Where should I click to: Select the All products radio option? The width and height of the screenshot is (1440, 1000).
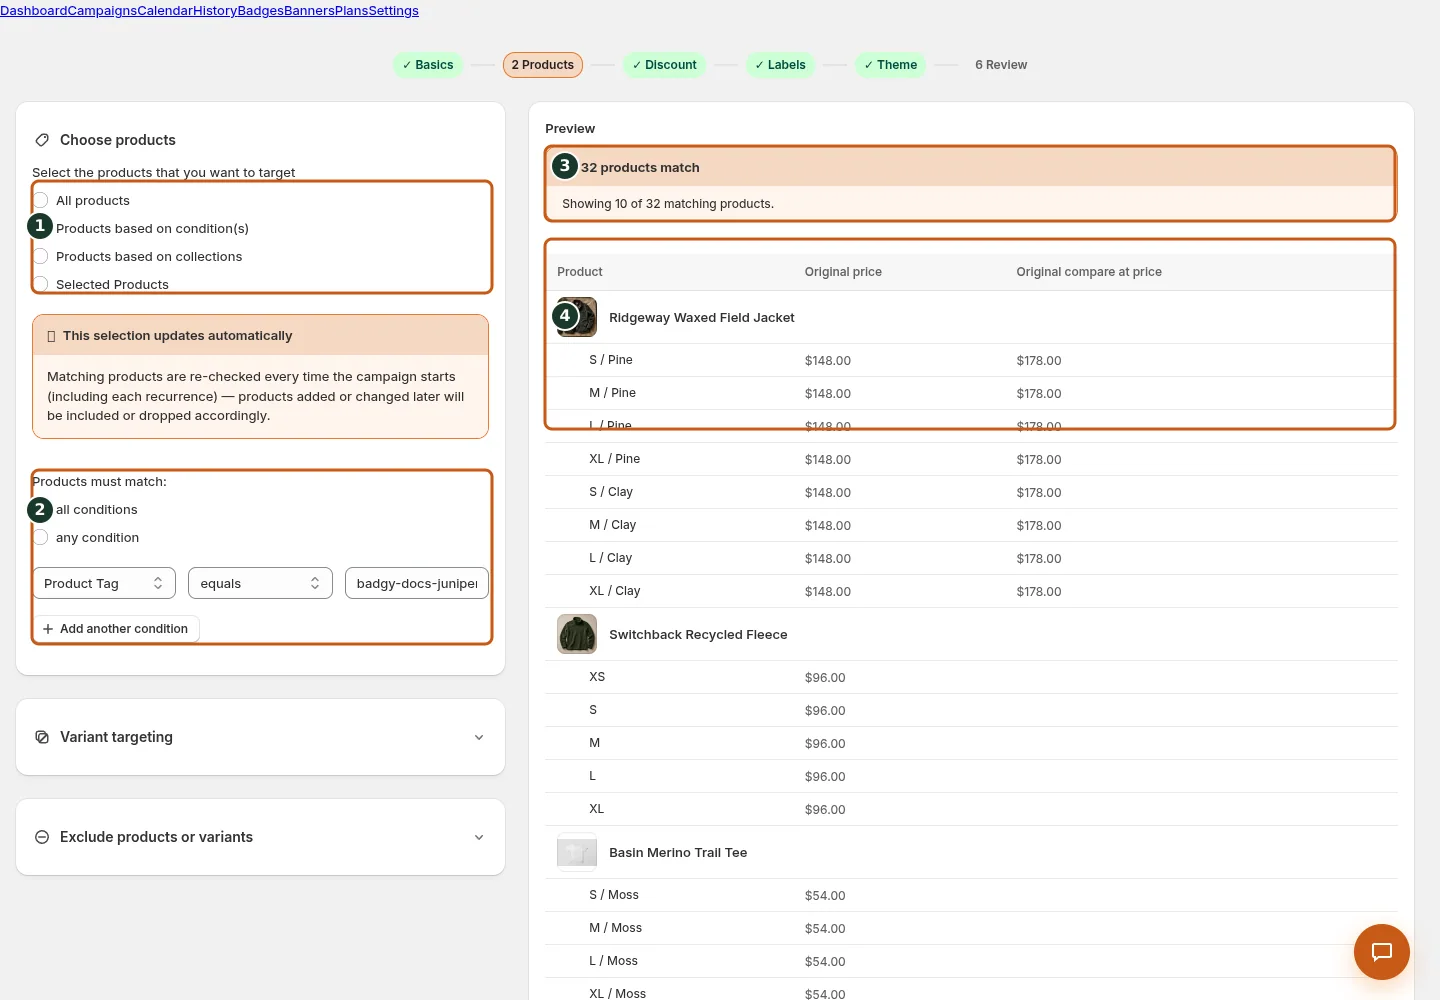point(41,200)
